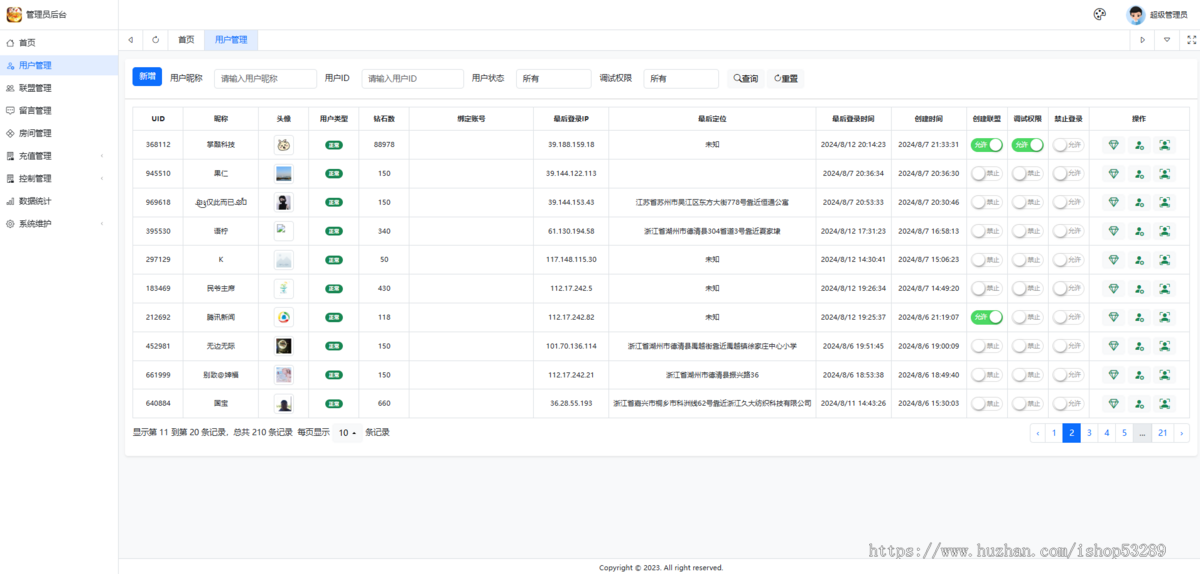Expand 控制管理 in the sidebar
Screen dimensions: 1200x574
pos(59,178)
